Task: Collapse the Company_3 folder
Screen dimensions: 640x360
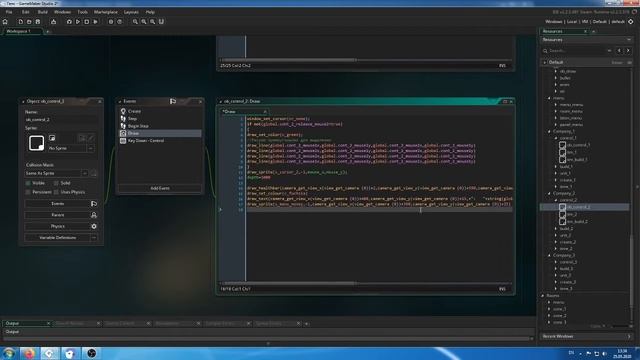Action: [549, 255]
